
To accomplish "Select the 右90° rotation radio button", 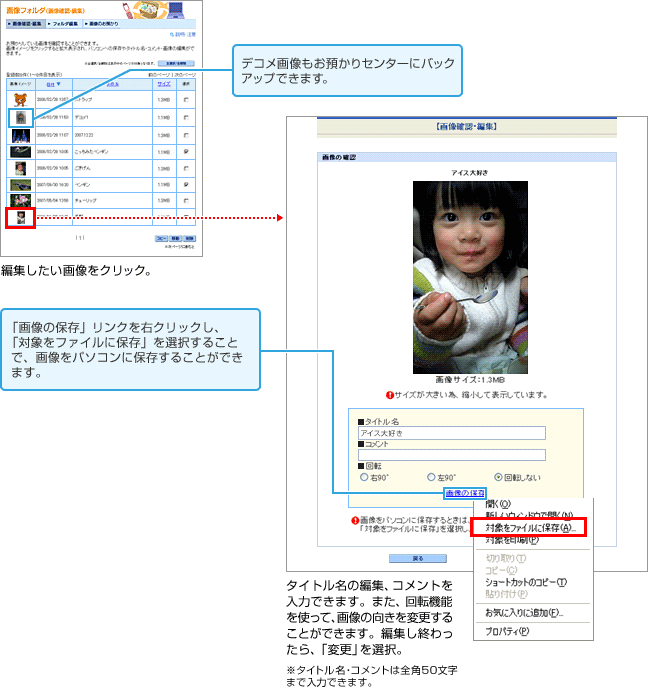I will (364, 477).
